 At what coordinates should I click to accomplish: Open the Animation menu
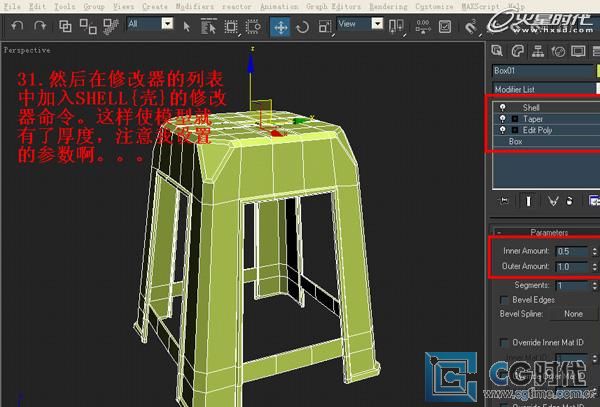[279, 7]
